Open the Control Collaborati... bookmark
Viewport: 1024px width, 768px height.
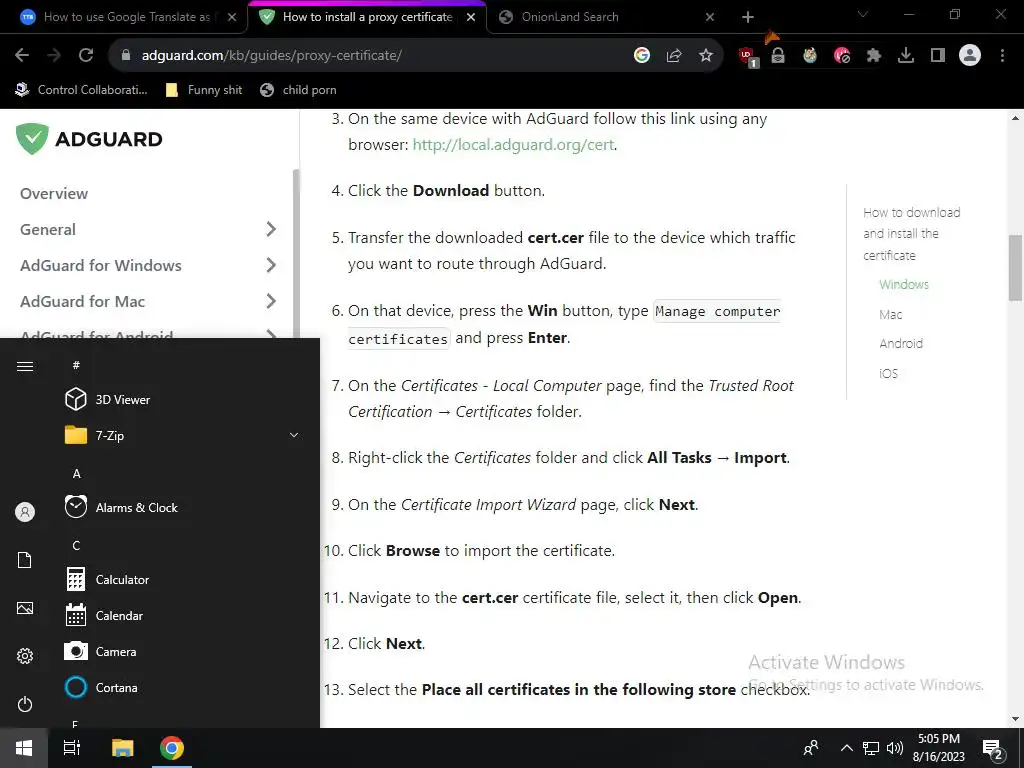82,90
